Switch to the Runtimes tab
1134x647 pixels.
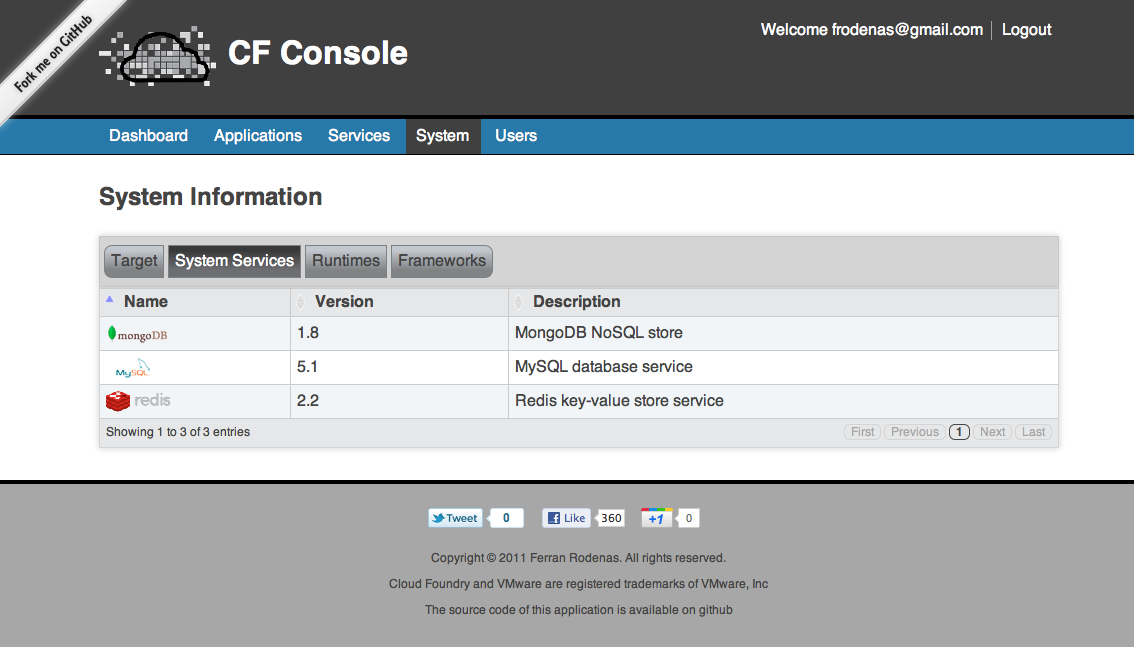coord(346,261)
